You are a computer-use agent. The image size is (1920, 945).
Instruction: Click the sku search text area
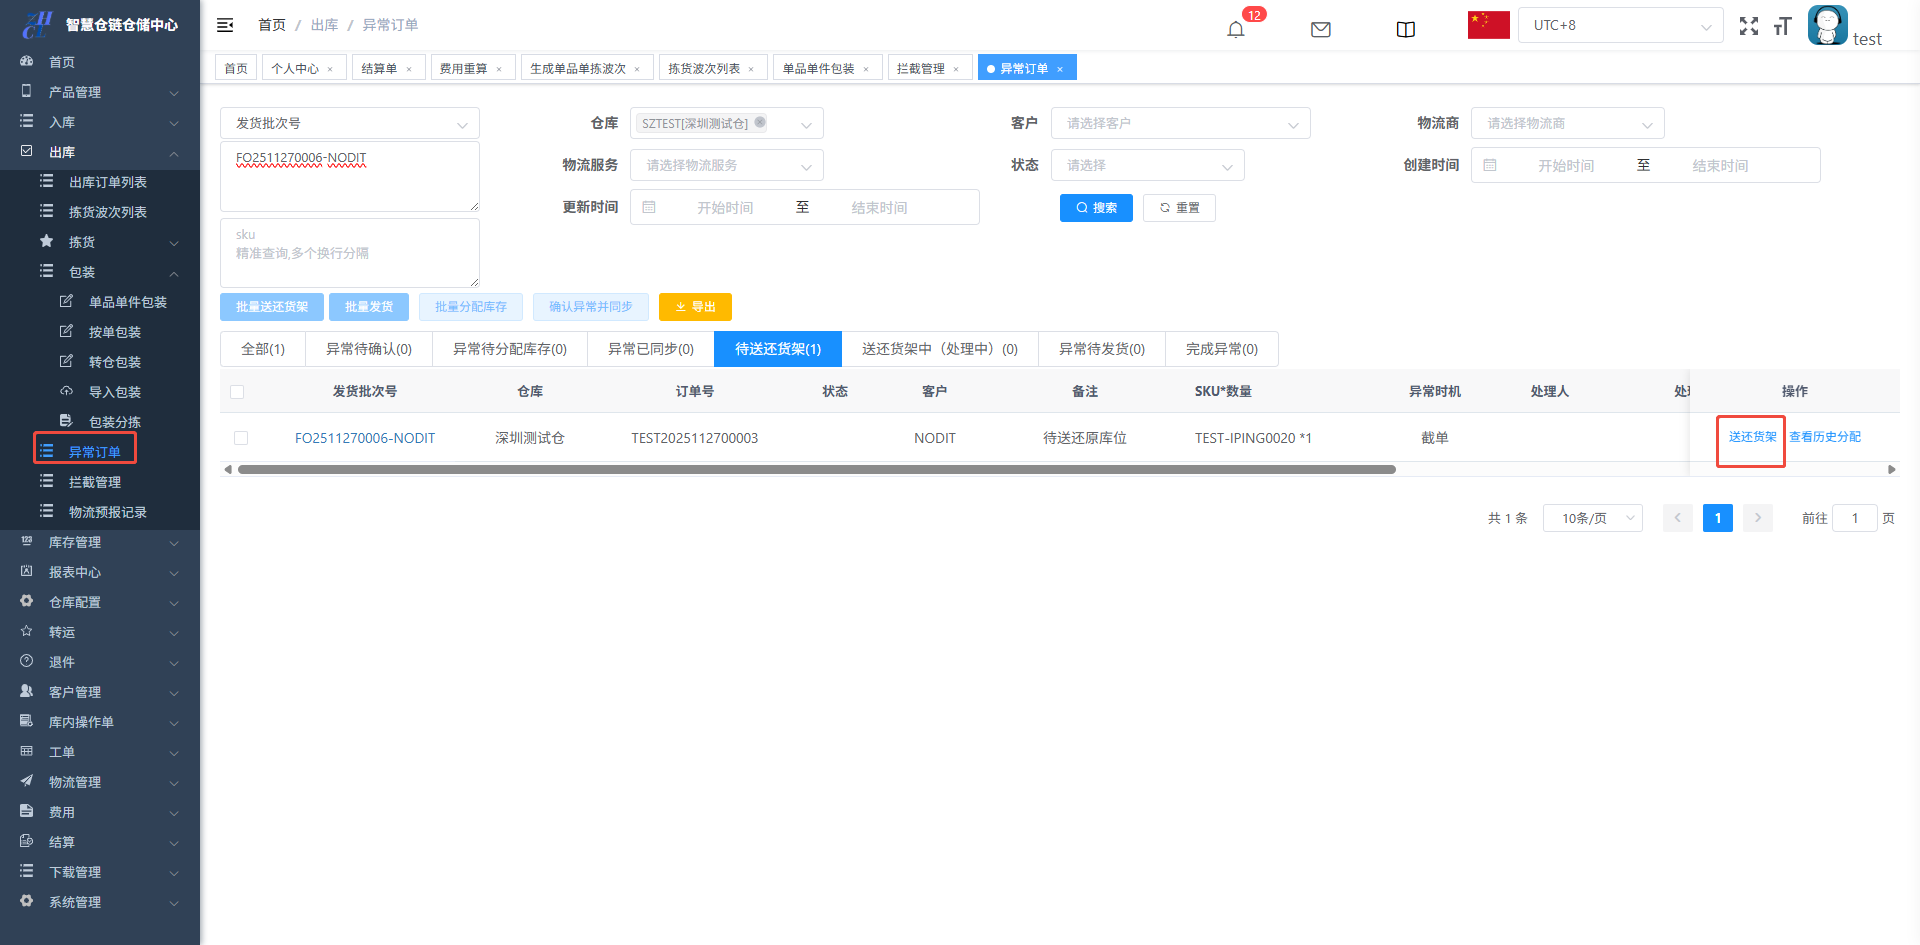[349, 253]
